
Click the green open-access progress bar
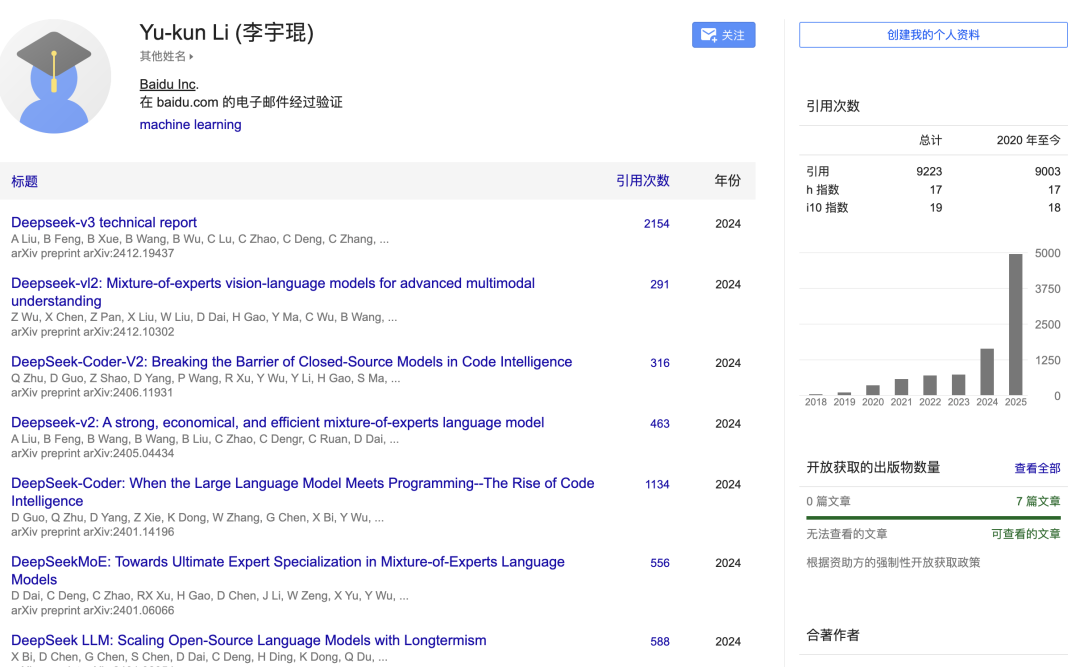933,518
